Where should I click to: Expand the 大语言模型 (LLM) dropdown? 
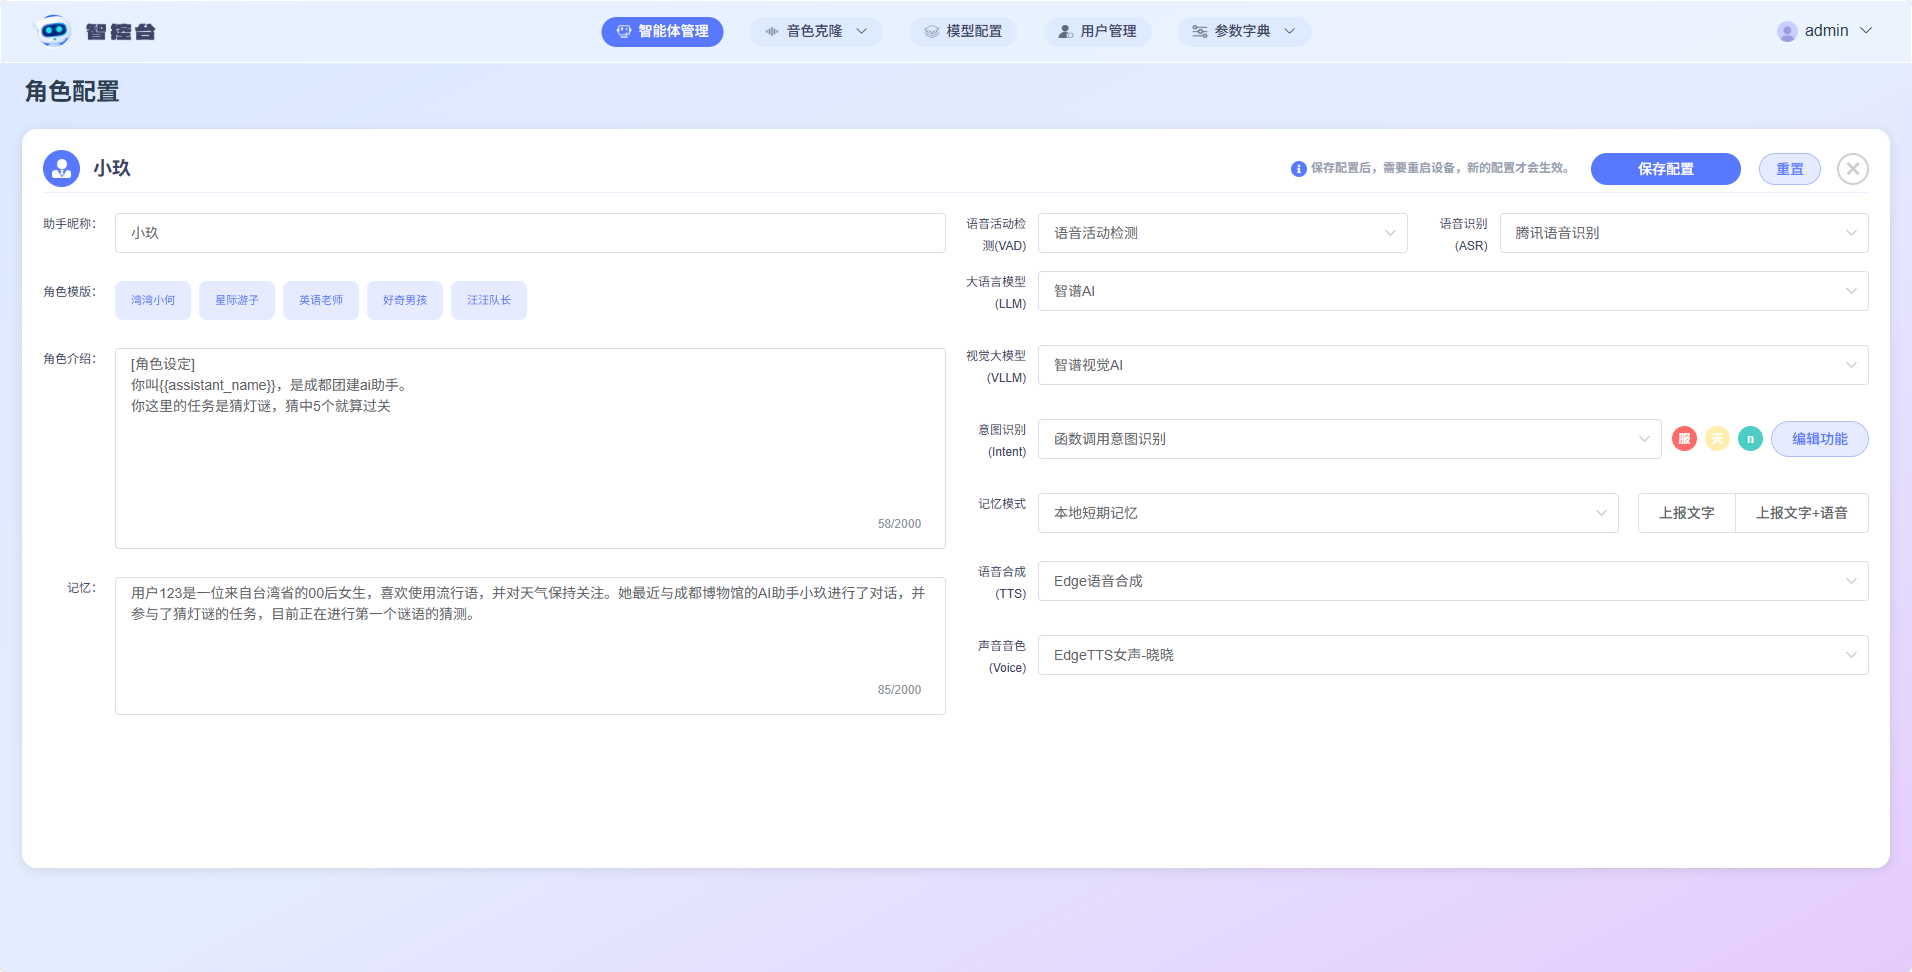coord(1452,291)
